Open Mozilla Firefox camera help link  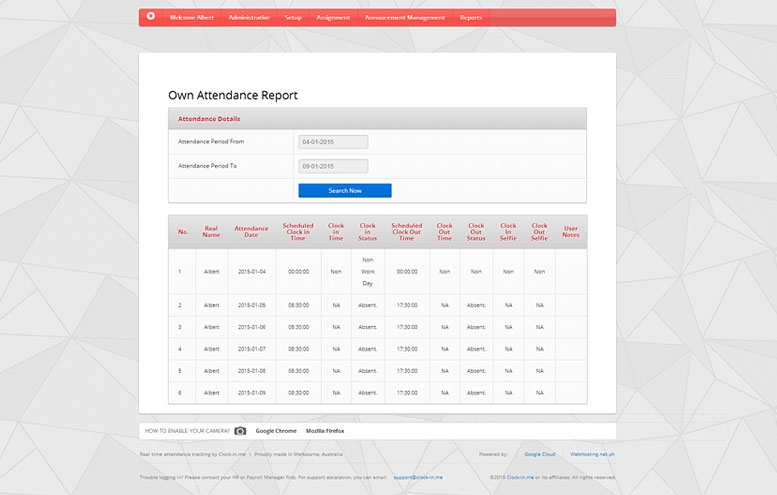(325, 431)
